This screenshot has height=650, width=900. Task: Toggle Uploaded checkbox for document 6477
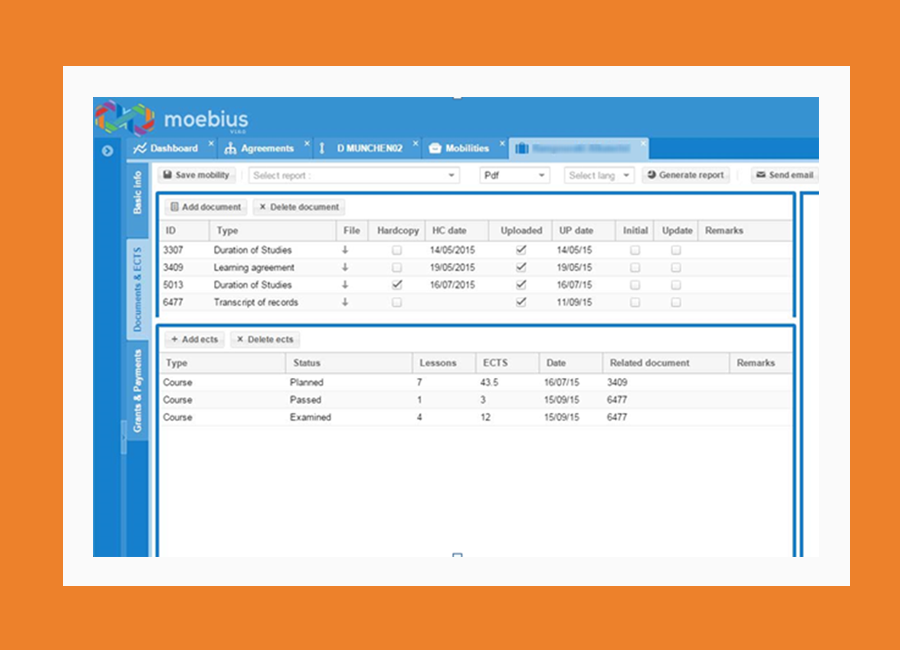click(521, 302)
